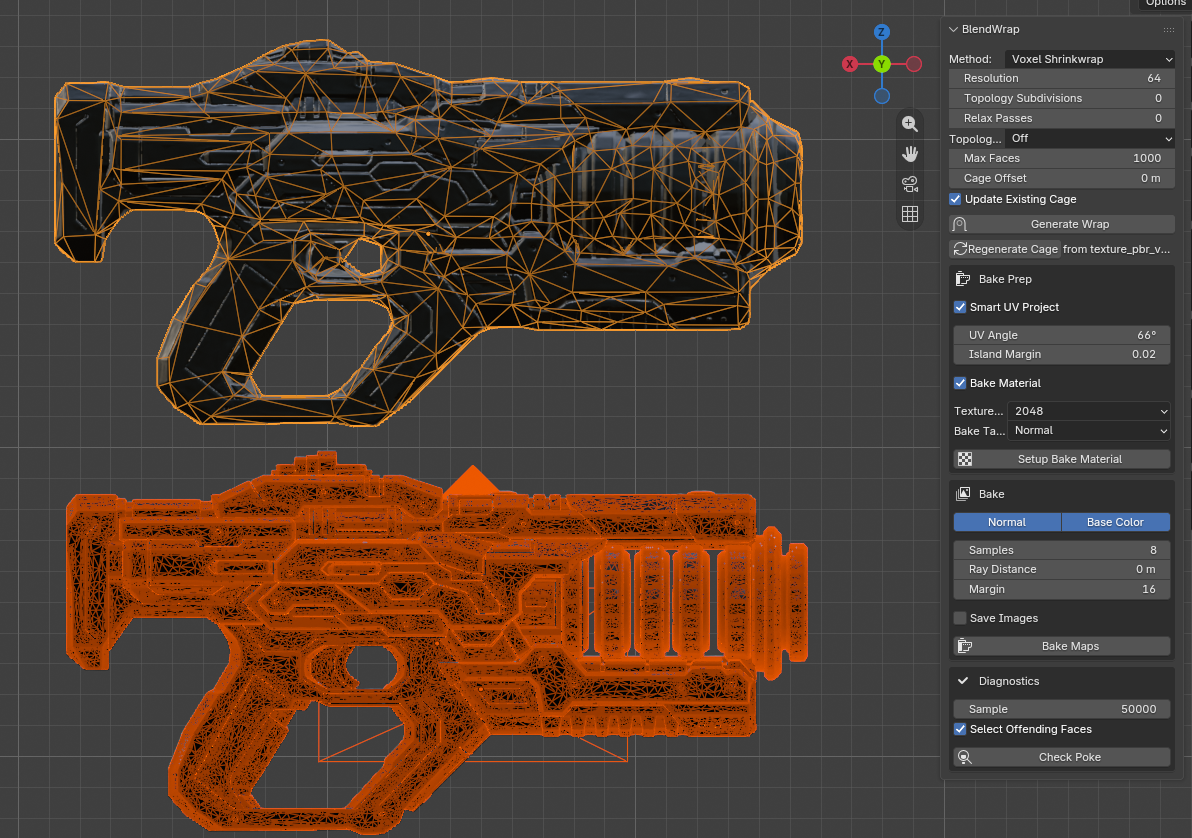Run the Check Poke diagnostic button
The height and width of the screenshot is (838, 1192).
1062,757
